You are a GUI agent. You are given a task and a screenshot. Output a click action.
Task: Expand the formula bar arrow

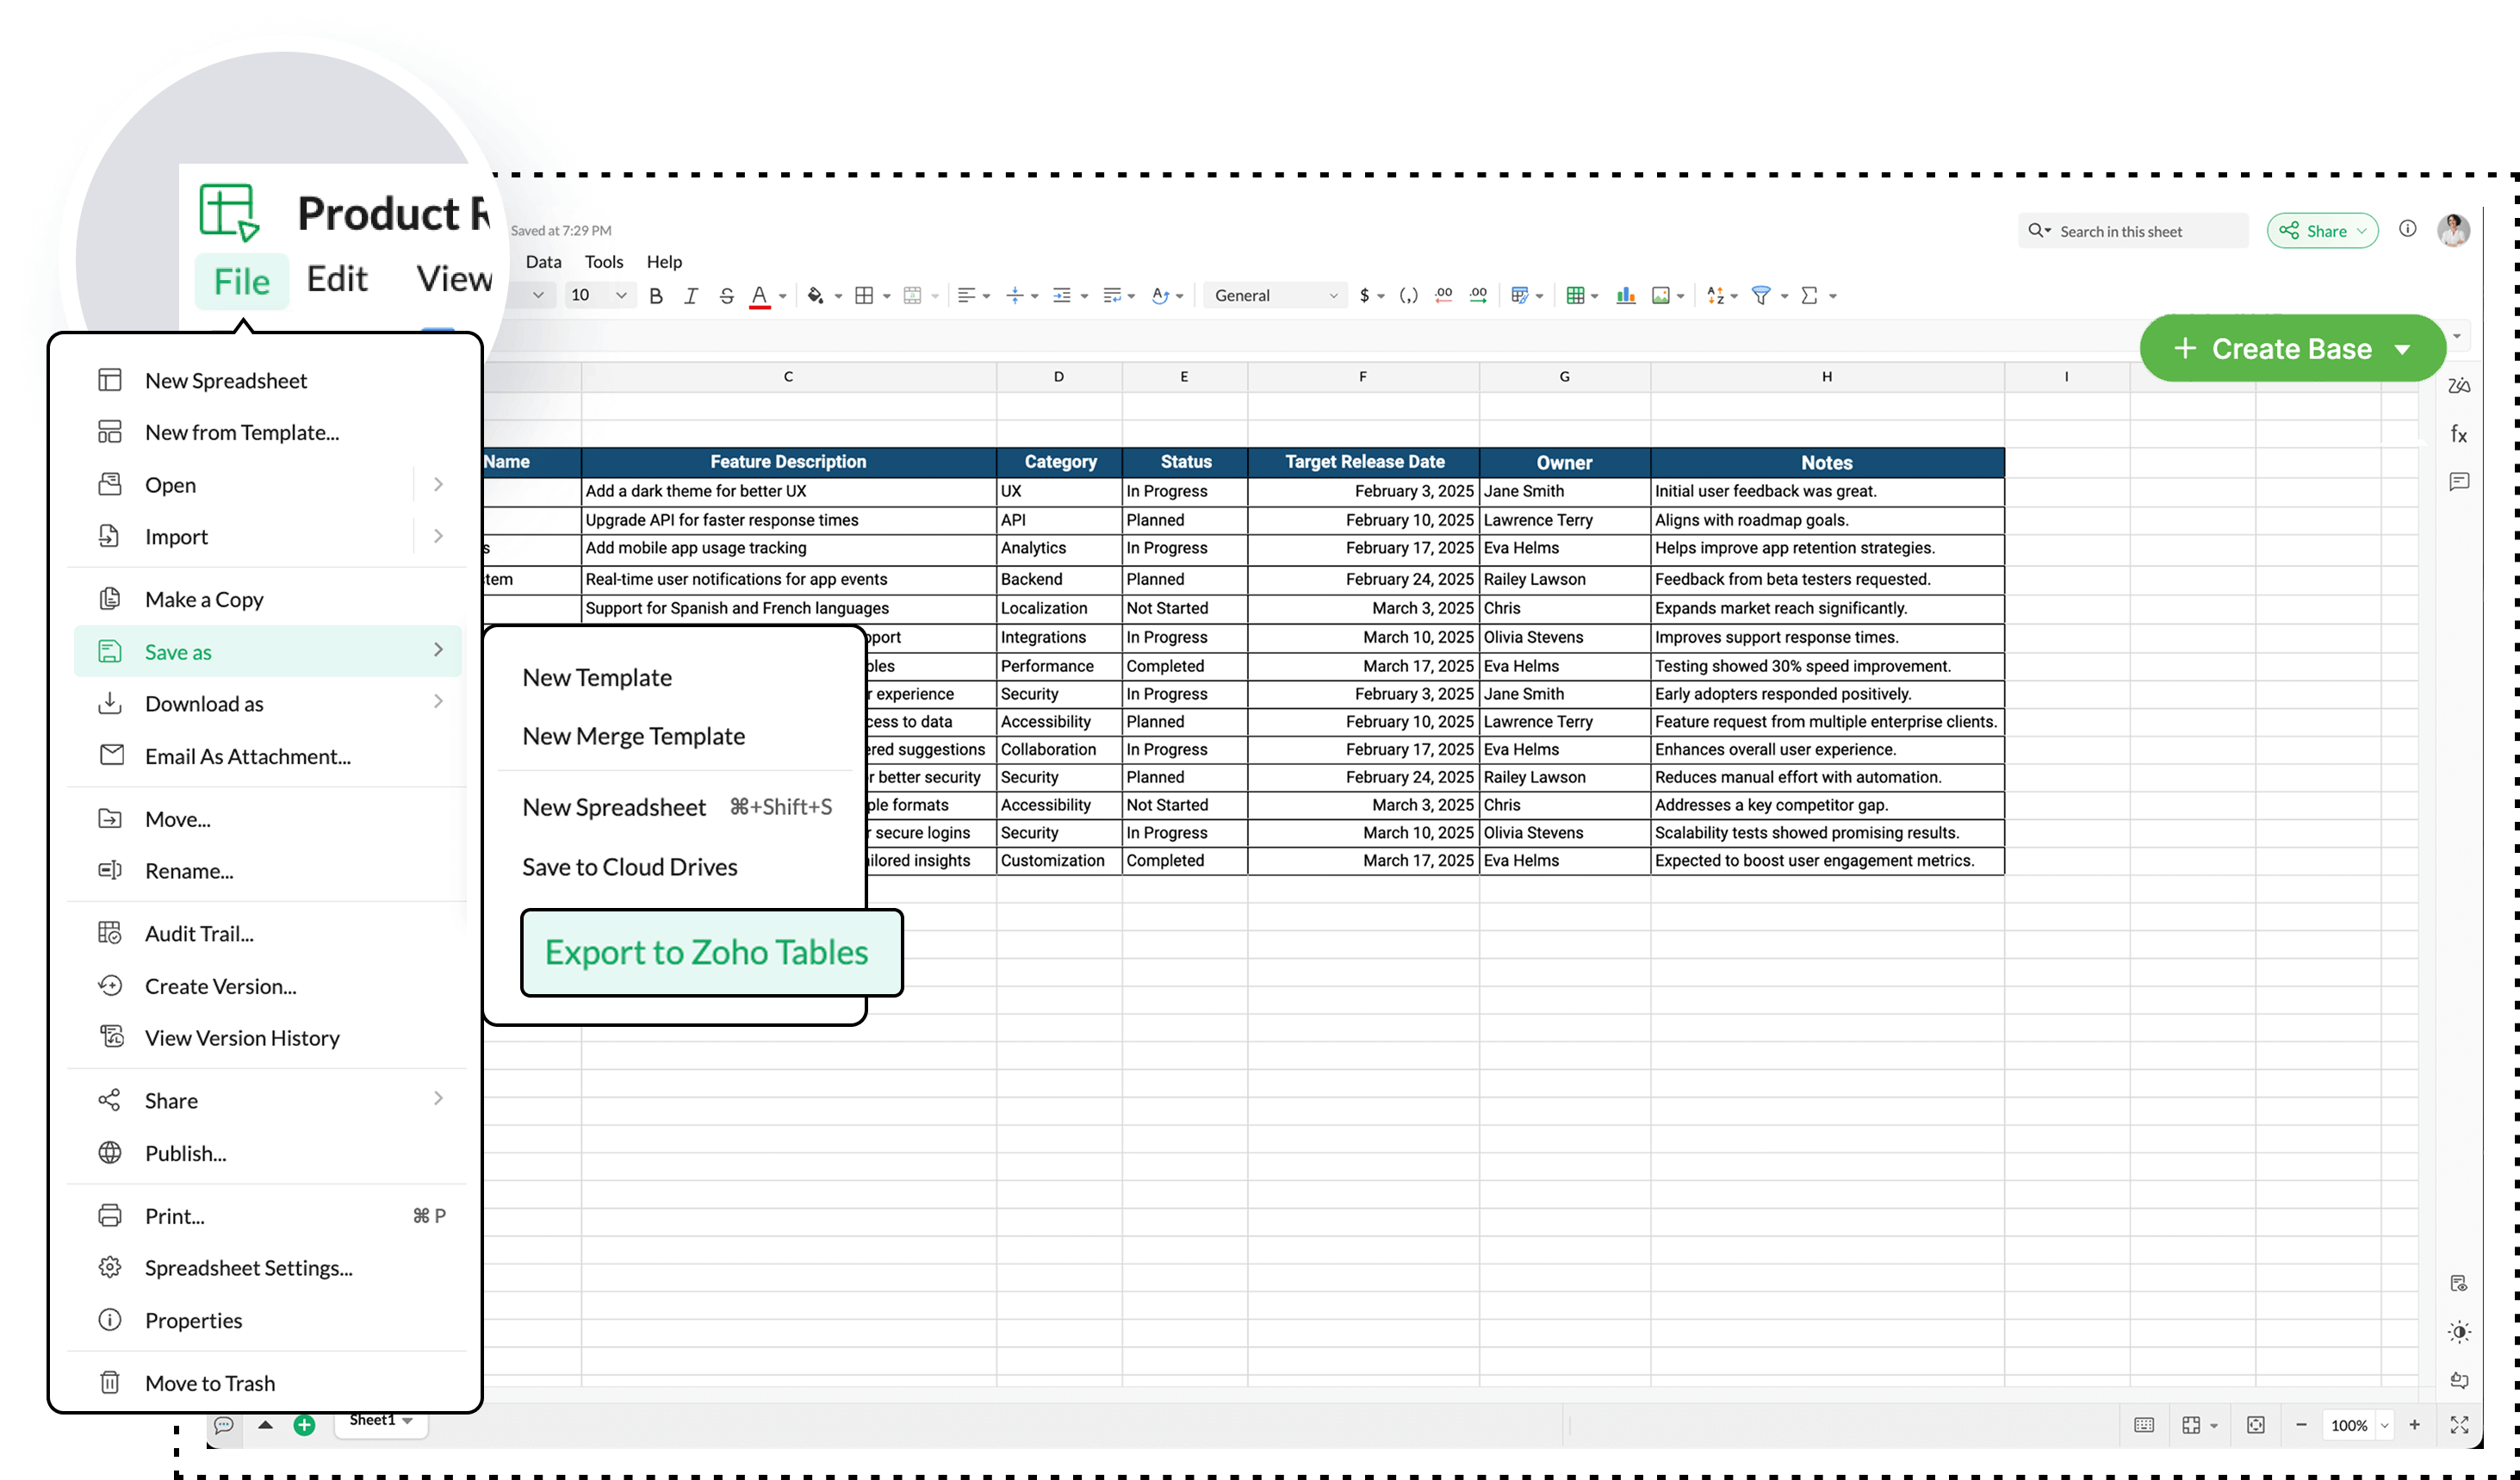click(2457, 336)
